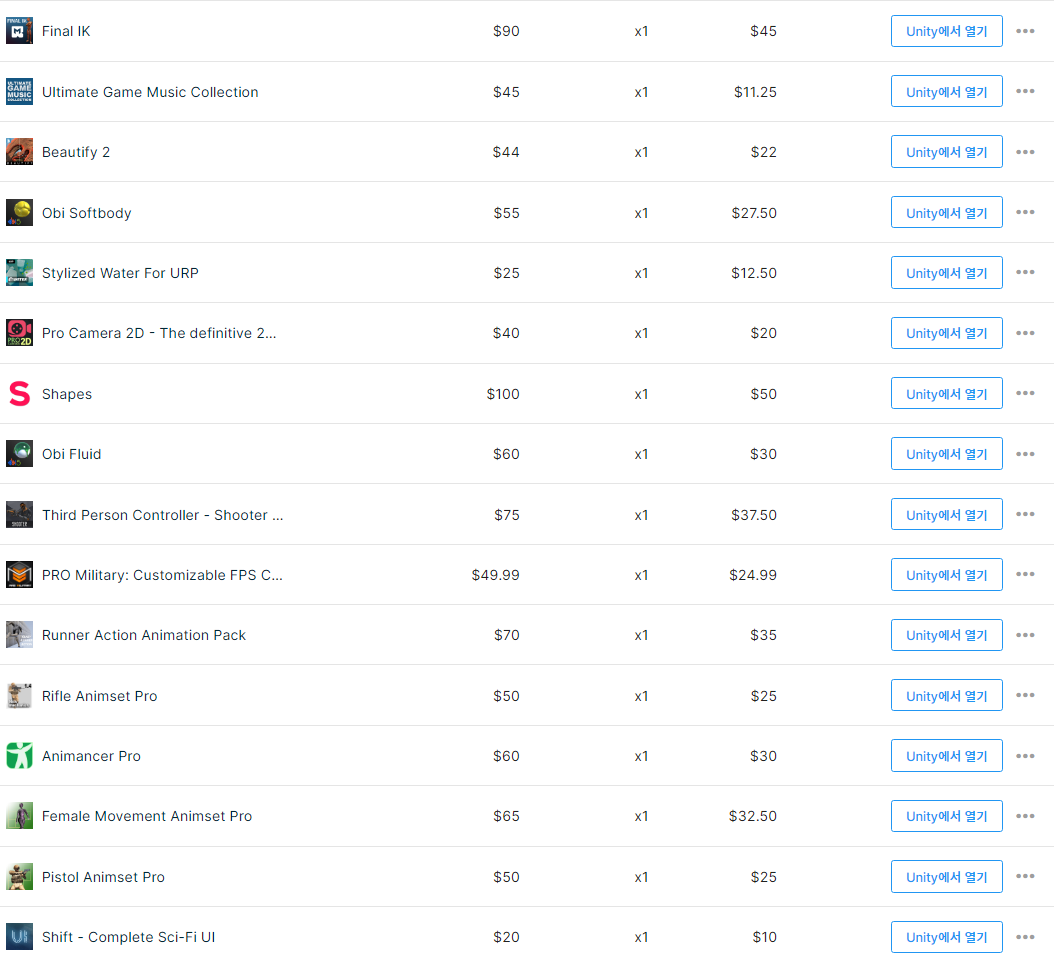The width and height of the screenshot is (1054, 962).
Task: Select the Obi Softbody asset name
Action: click(87, 213)
